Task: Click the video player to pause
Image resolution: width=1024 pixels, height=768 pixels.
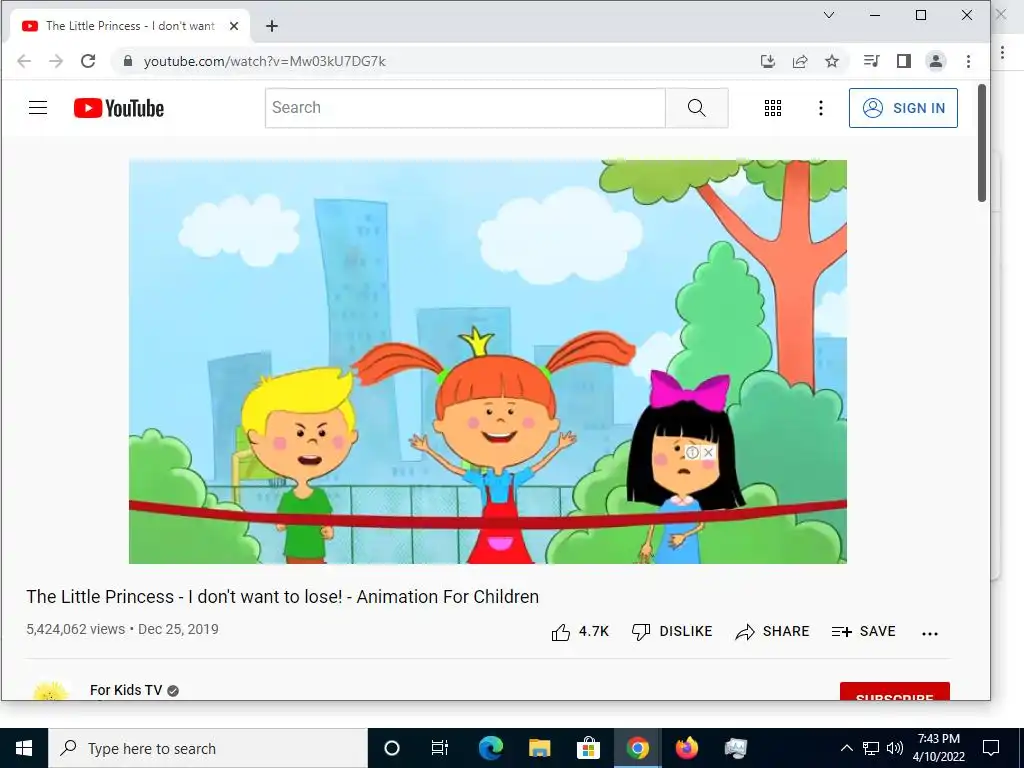Action: [488, 362]
